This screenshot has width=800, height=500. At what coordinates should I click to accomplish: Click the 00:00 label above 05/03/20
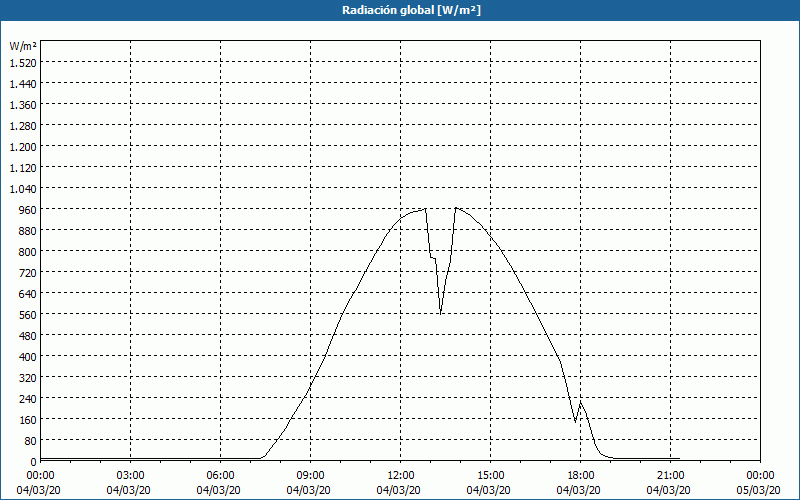pyautogui.click(x=760, y=476)
